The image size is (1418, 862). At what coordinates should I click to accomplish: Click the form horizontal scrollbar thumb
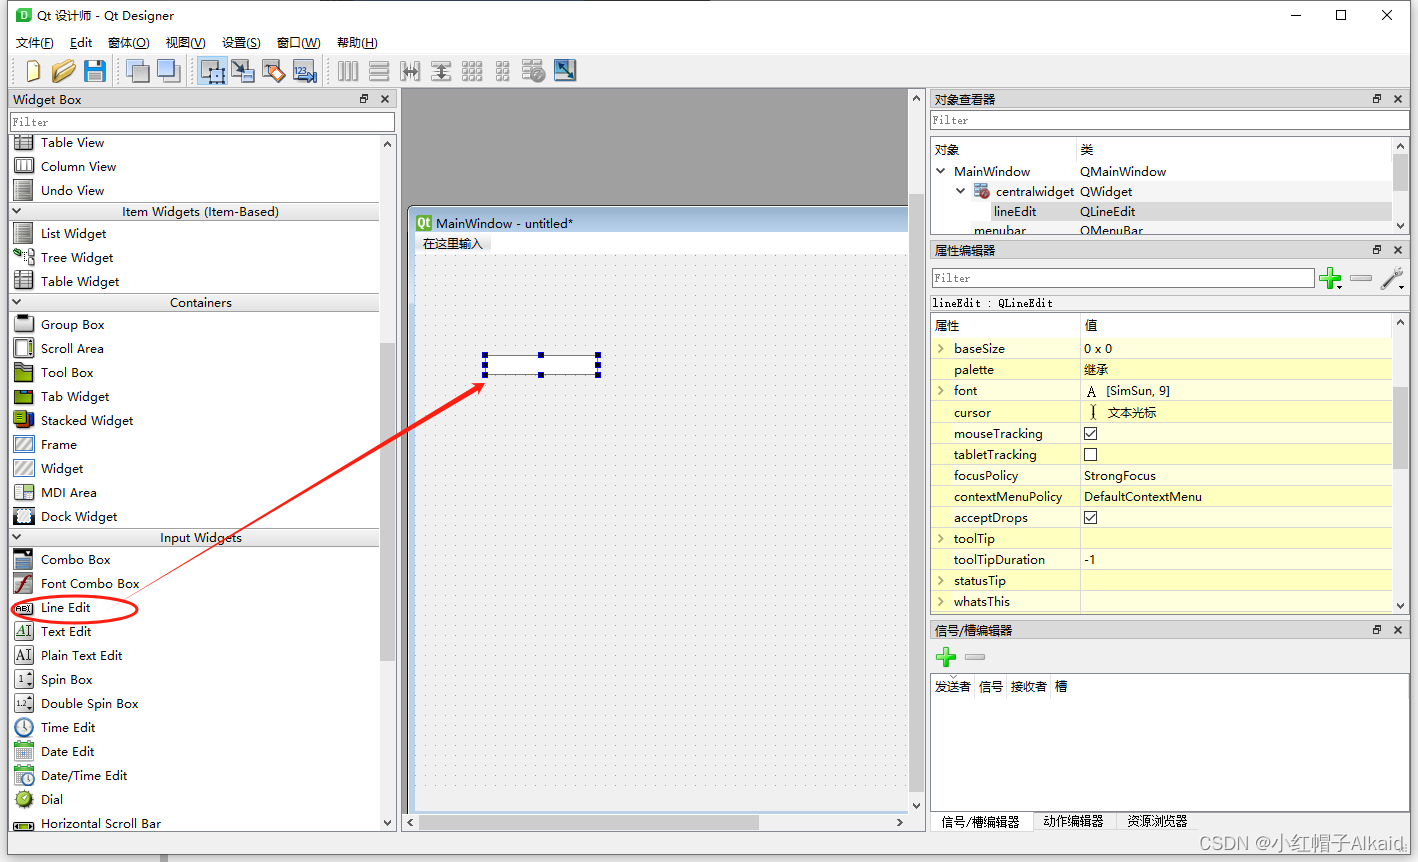coord(589,823)
